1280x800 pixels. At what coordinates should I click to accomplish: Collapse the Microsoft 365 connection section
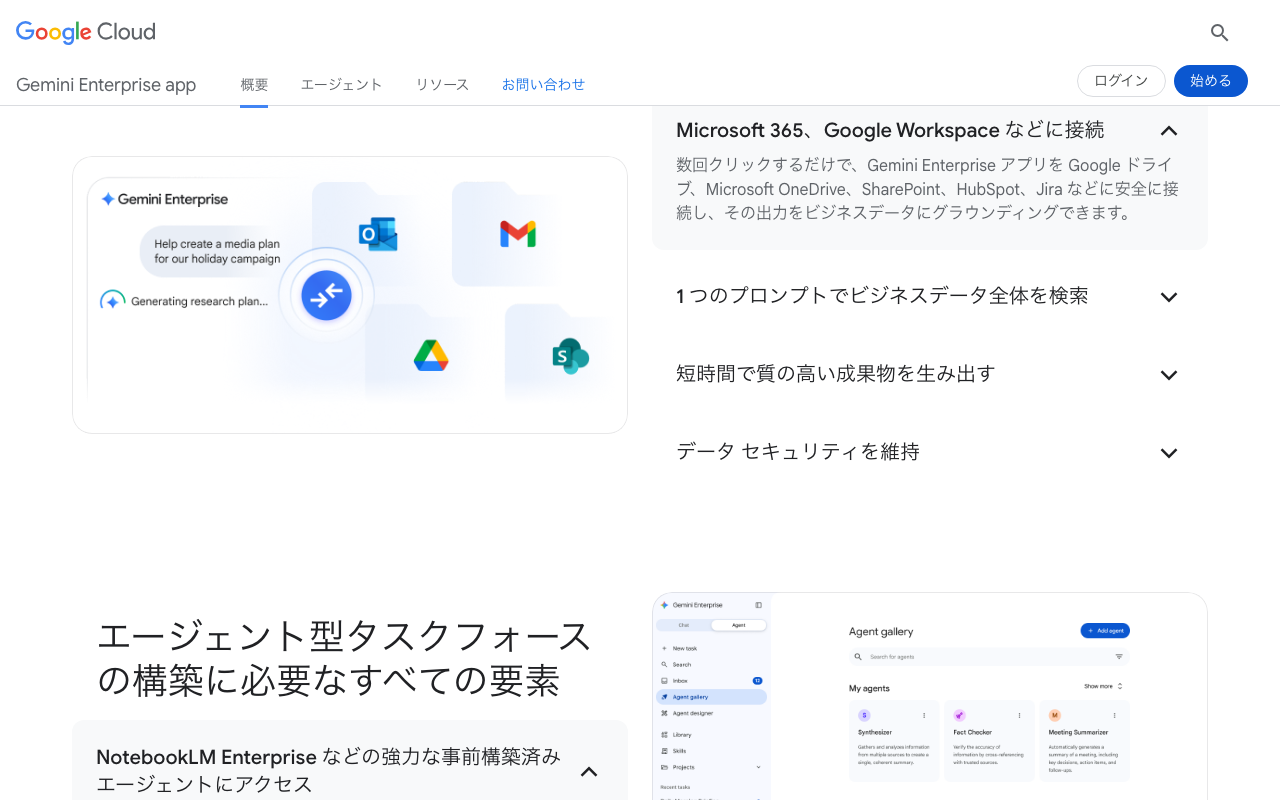(1169, 131)
